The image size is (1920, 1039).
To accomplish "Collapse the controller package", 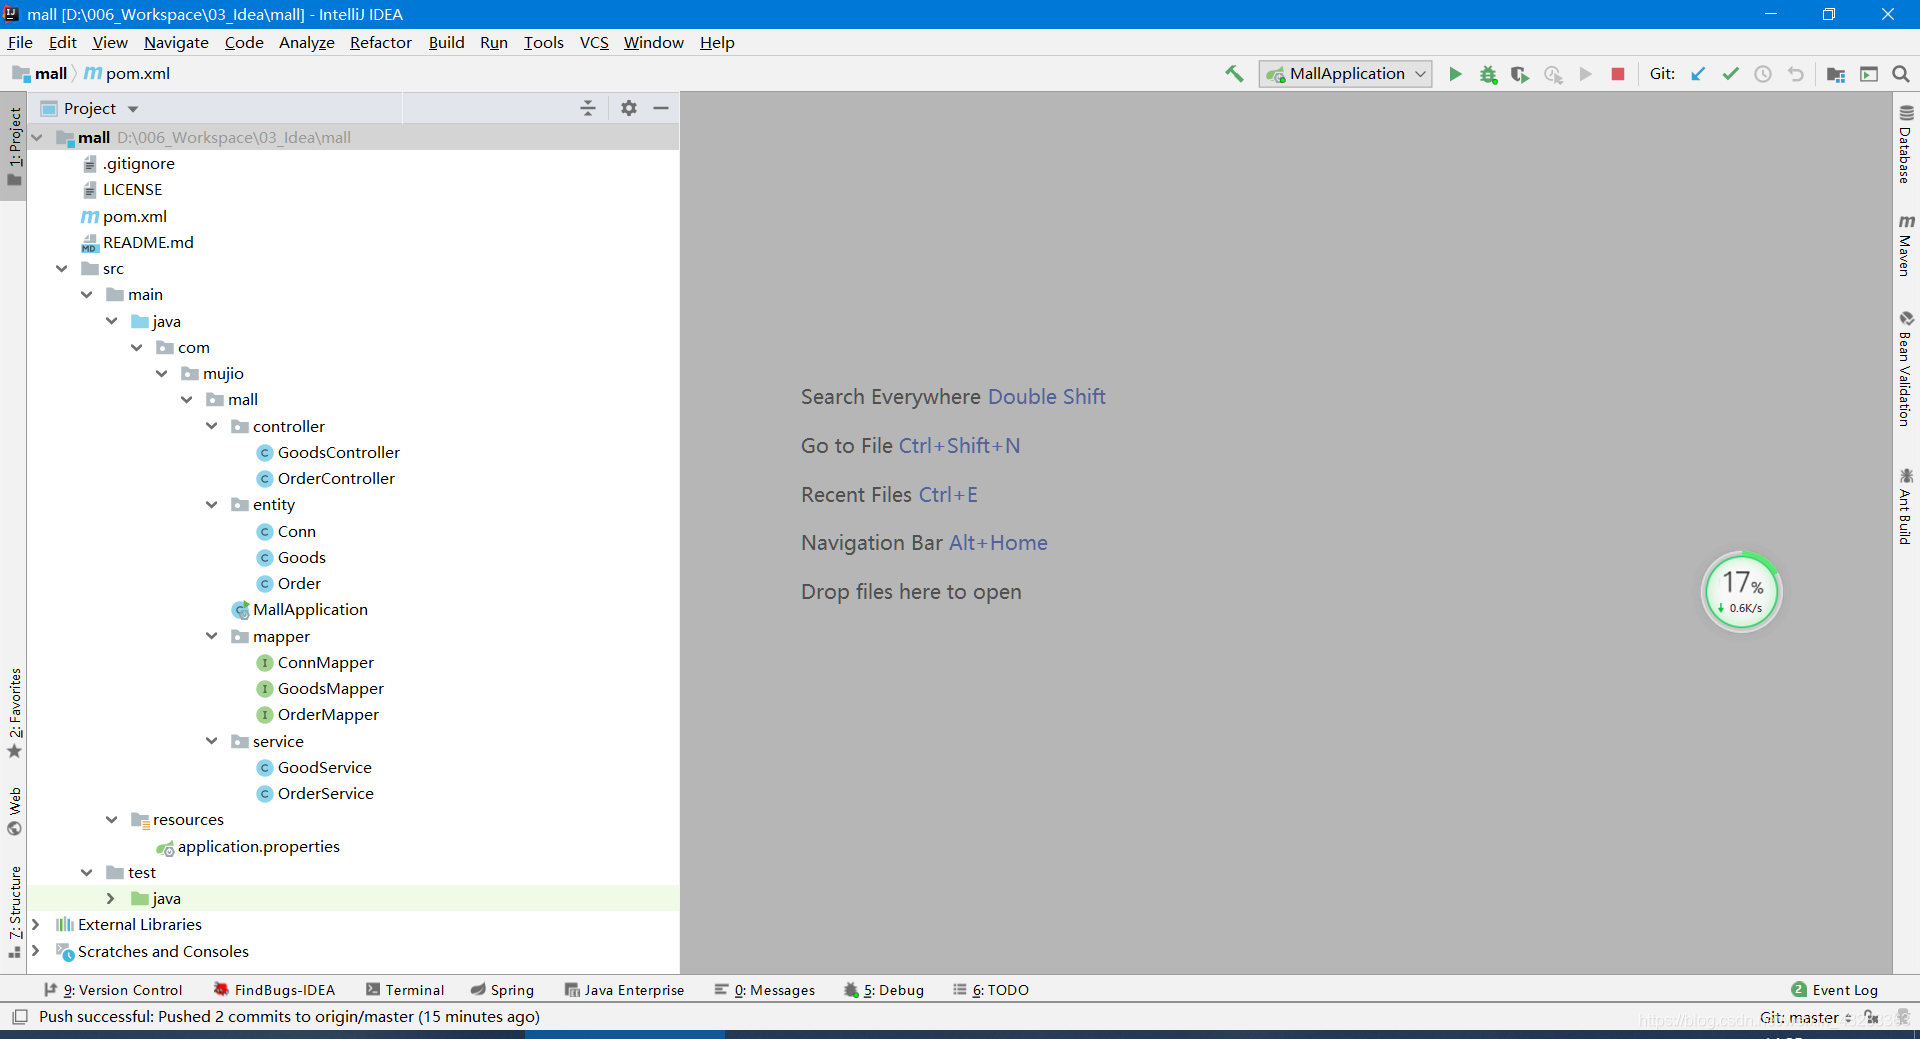I will coord(212,426).
